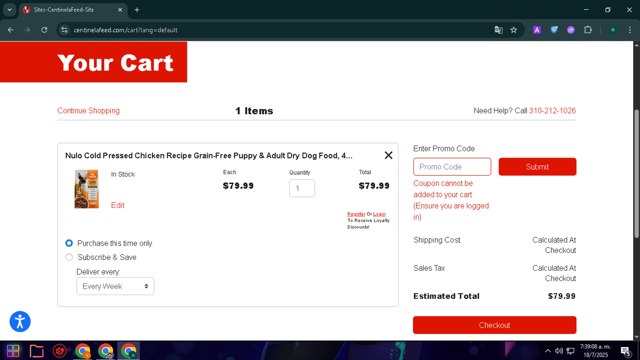Open the accessibility options icon

20,322
